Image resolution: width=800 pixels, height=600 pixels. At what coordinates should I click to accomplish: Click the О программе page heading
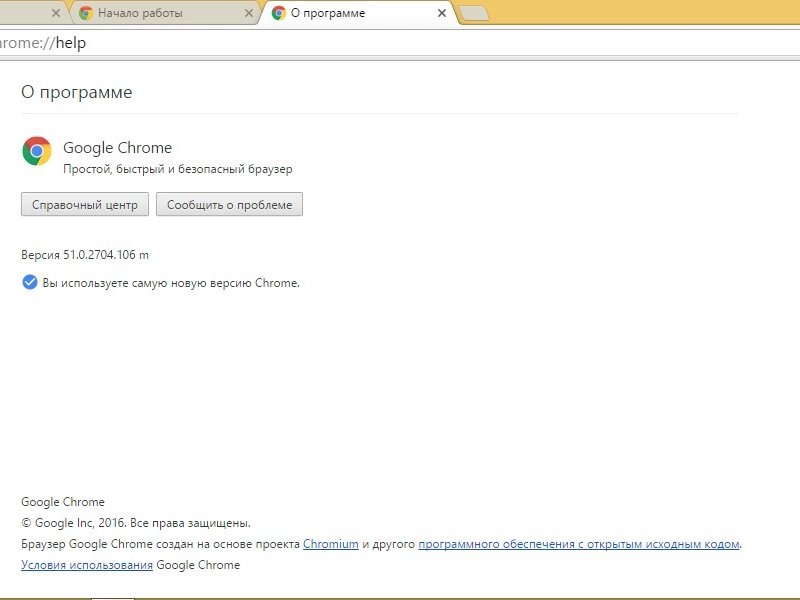pos(77,92)
